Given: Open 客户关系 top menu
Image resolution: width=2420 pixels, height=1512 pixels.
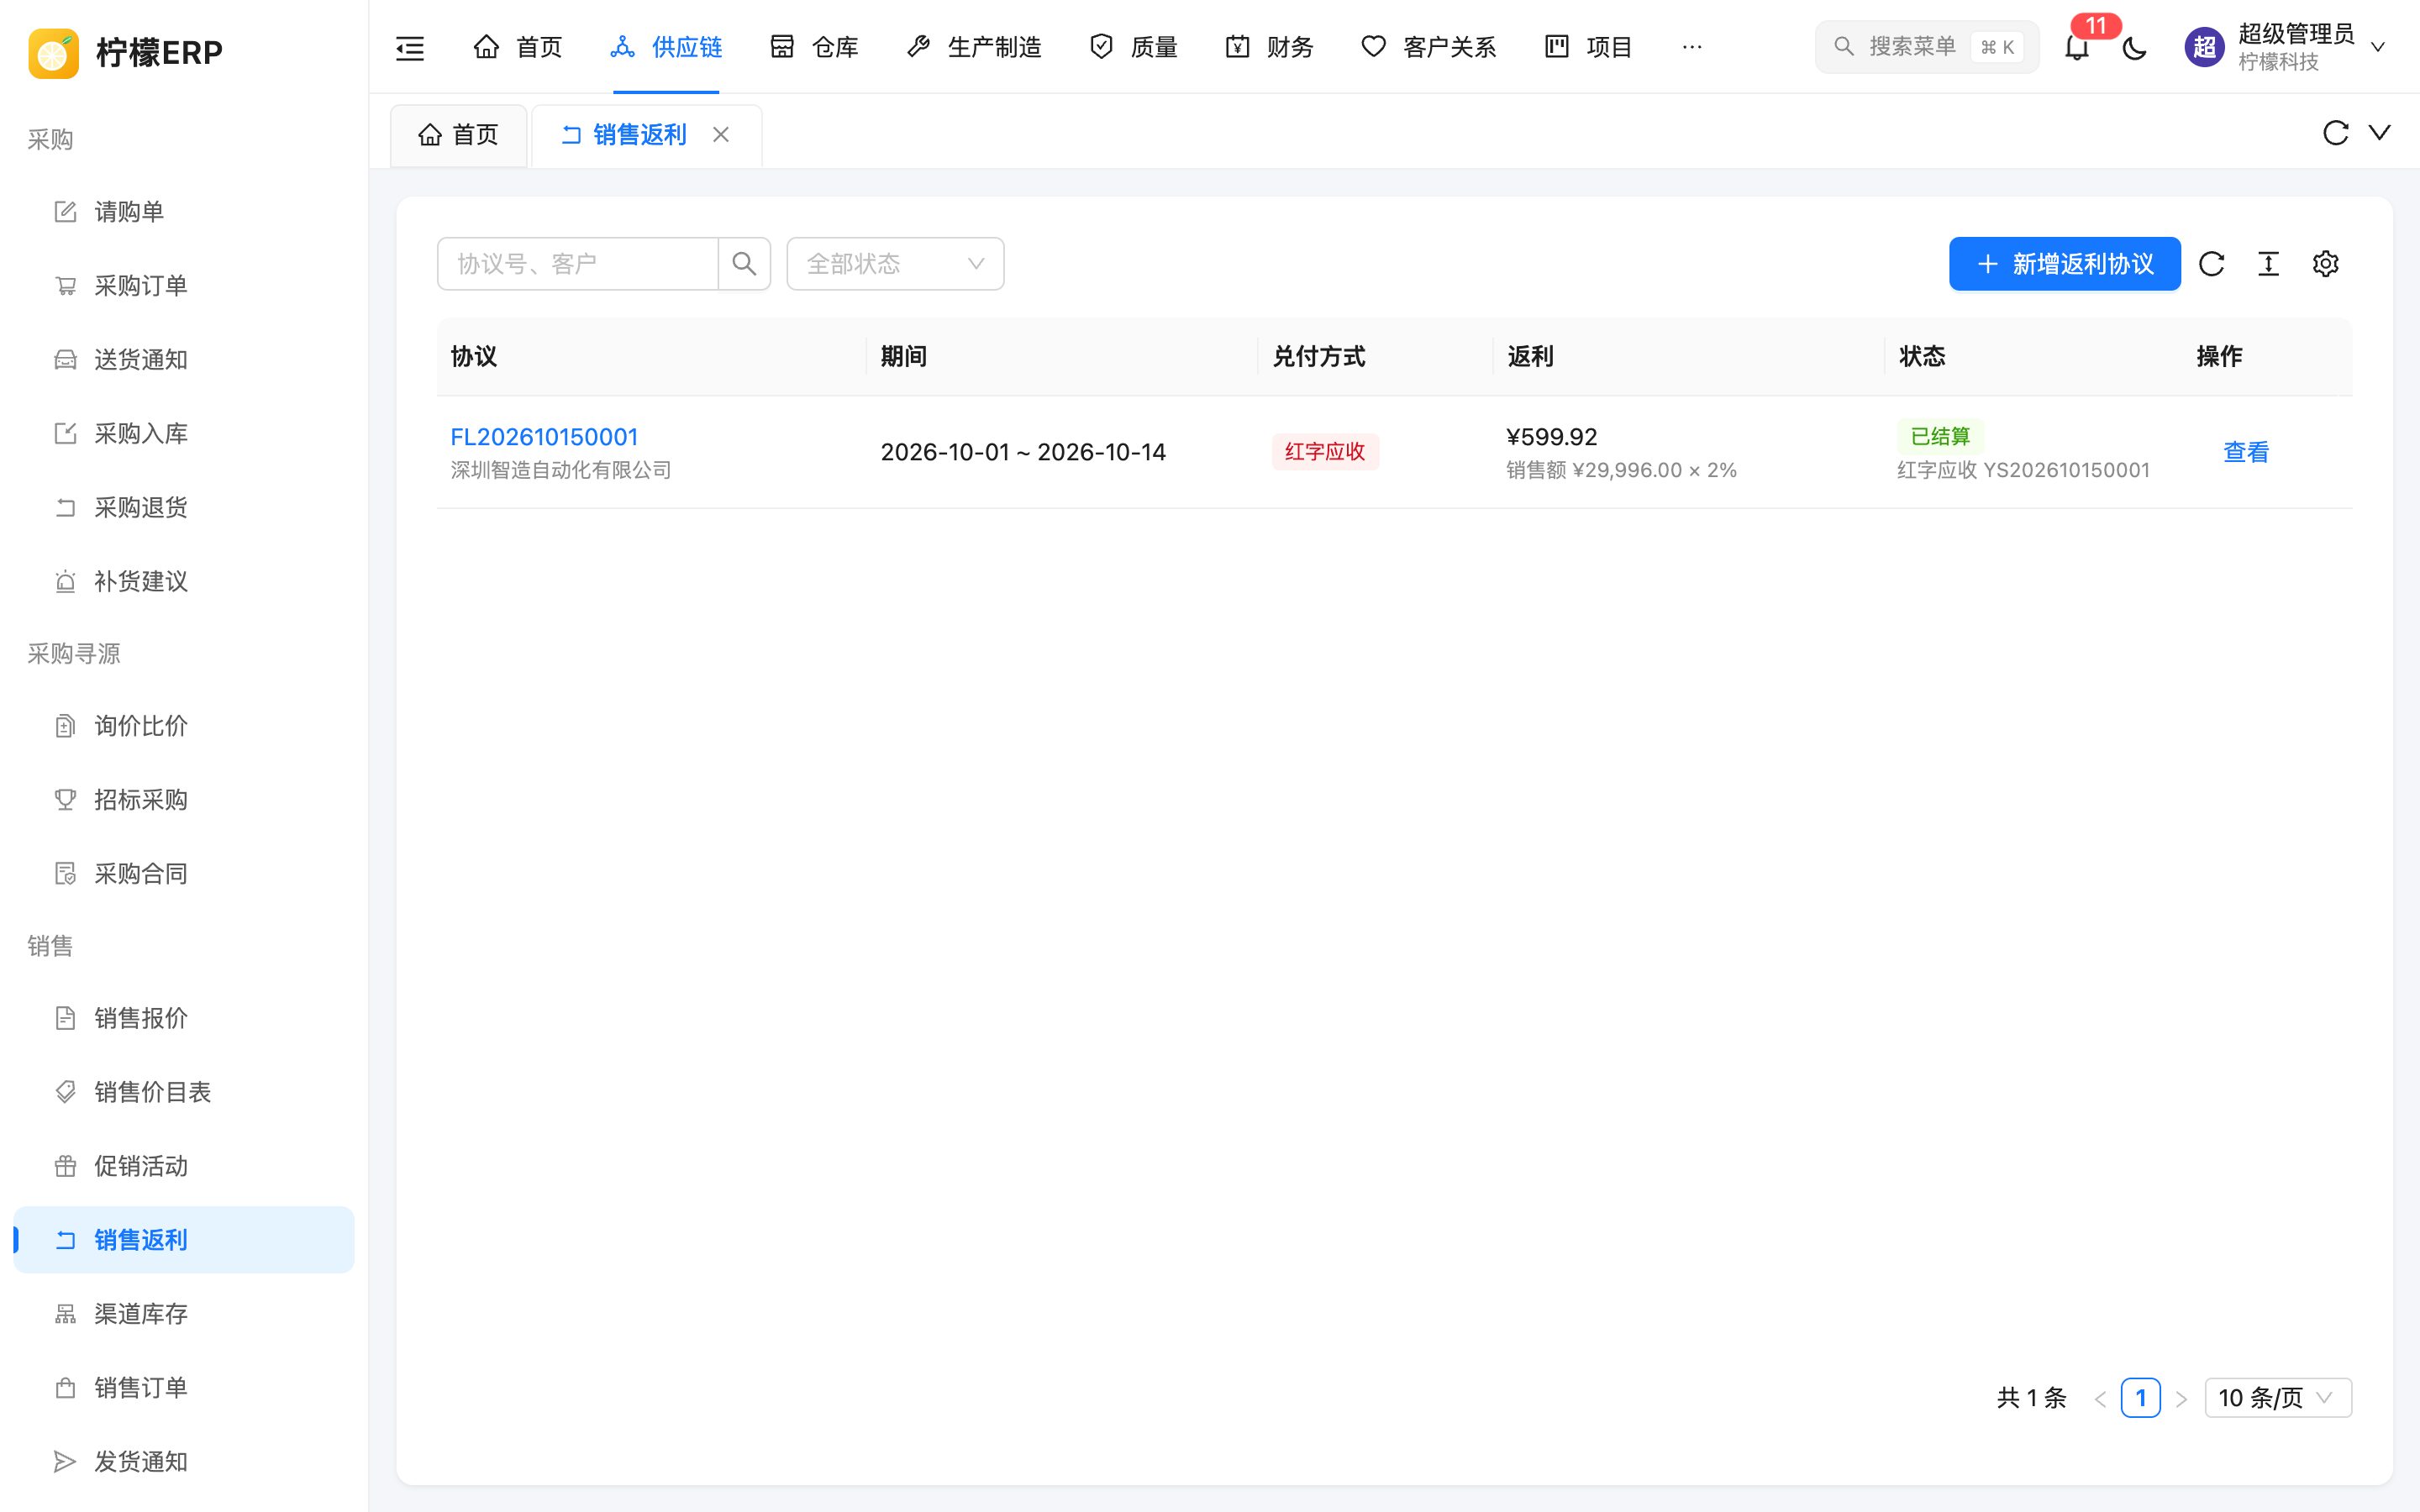Looking at the screenshot, I should (x=1429, y=47).
